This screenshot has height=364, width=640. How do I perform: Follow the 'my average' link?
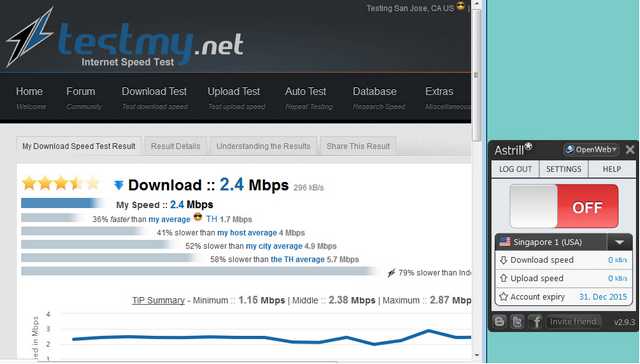(169, 220)
